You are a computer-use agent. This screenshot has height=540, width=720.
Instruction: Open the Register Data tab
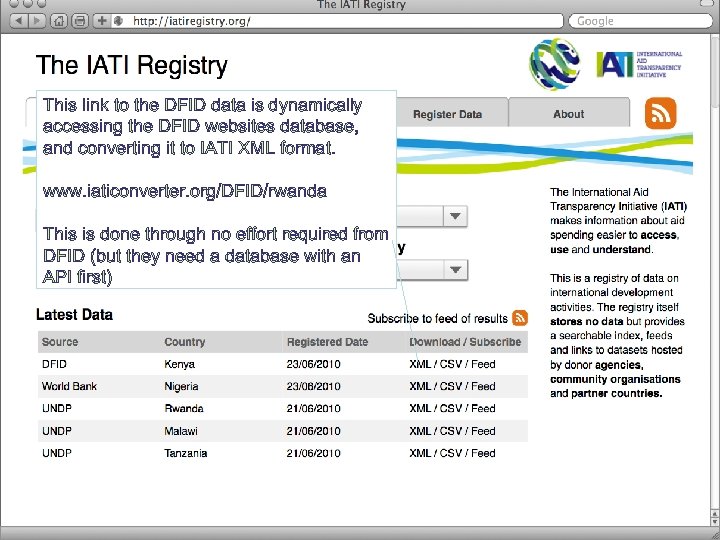point(447,114)
